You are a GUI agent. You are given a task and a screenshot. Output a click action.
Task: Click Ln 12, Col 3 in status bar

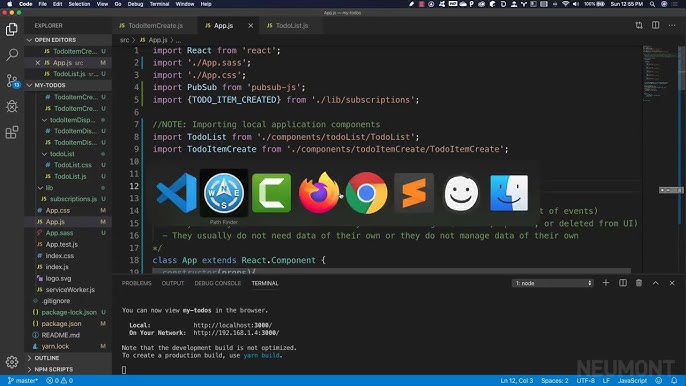coord(517,381)
